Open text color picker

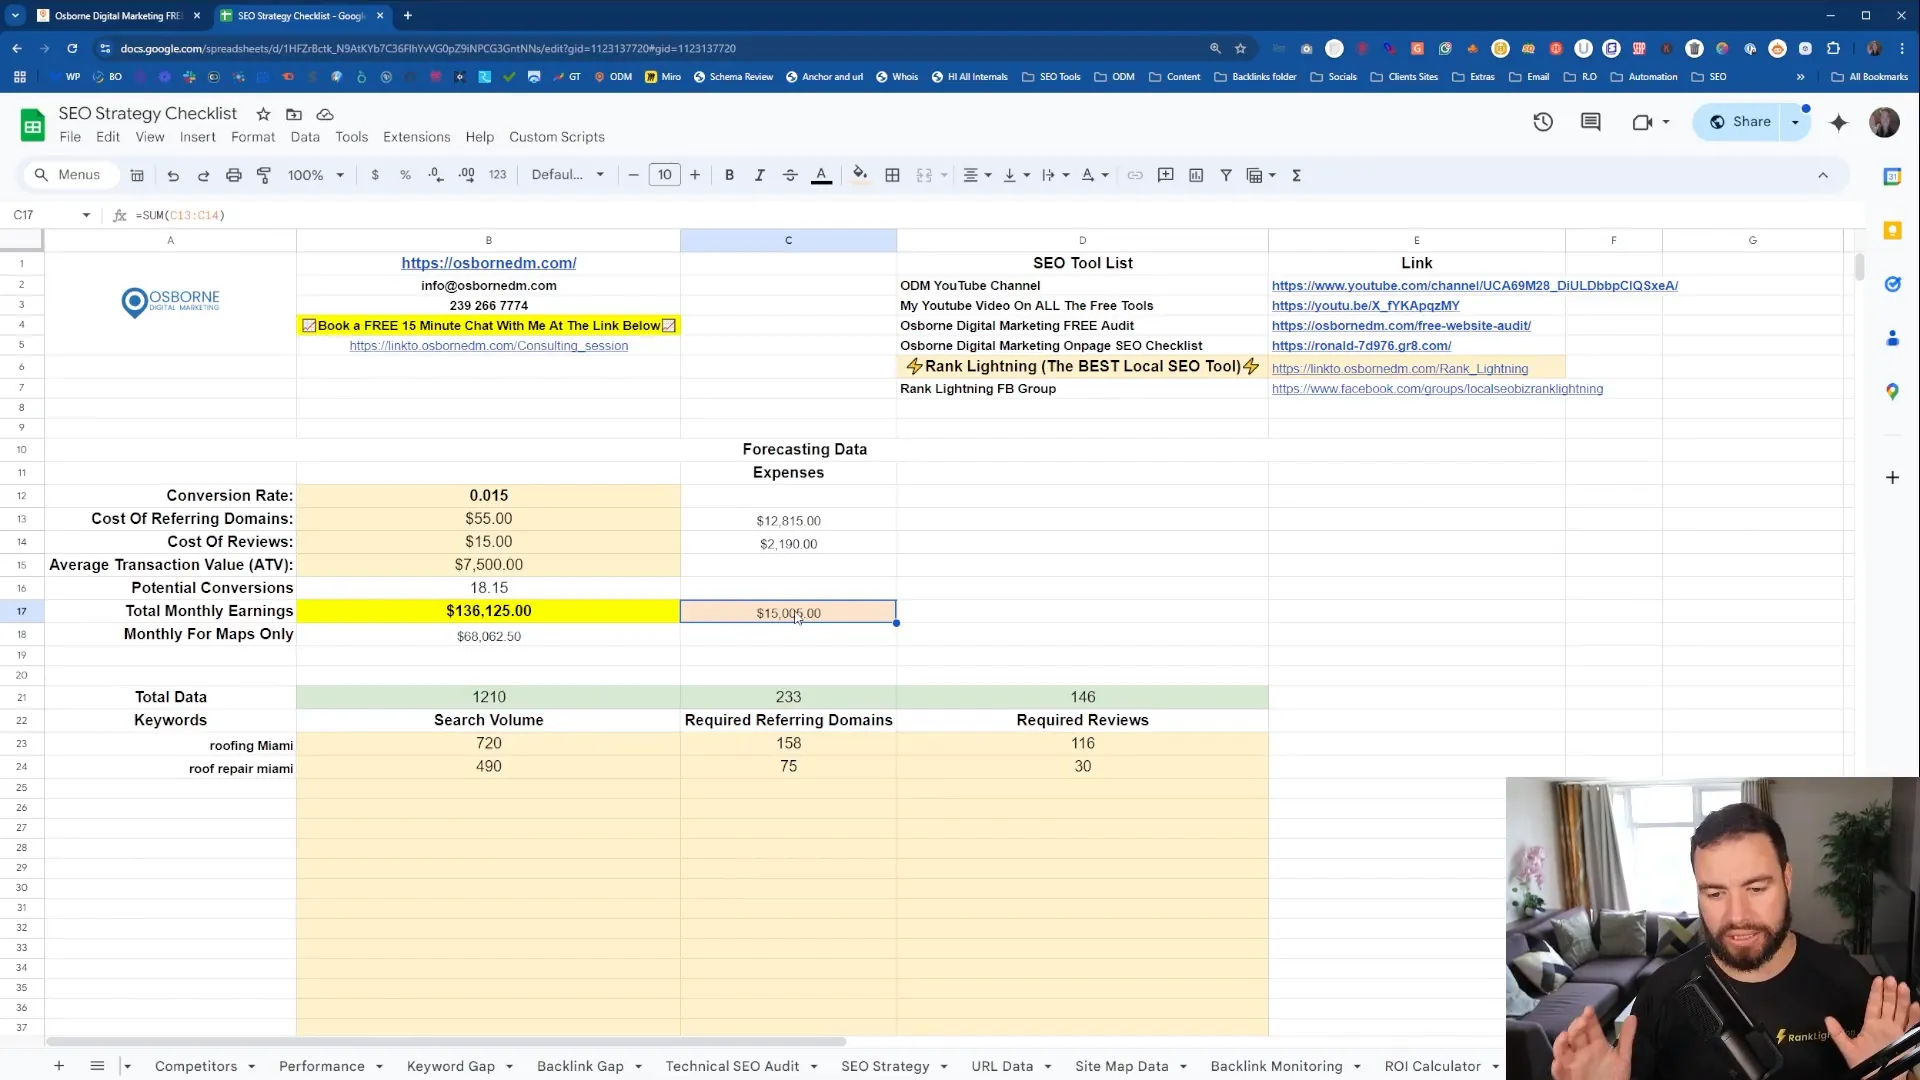pos(821,175)
